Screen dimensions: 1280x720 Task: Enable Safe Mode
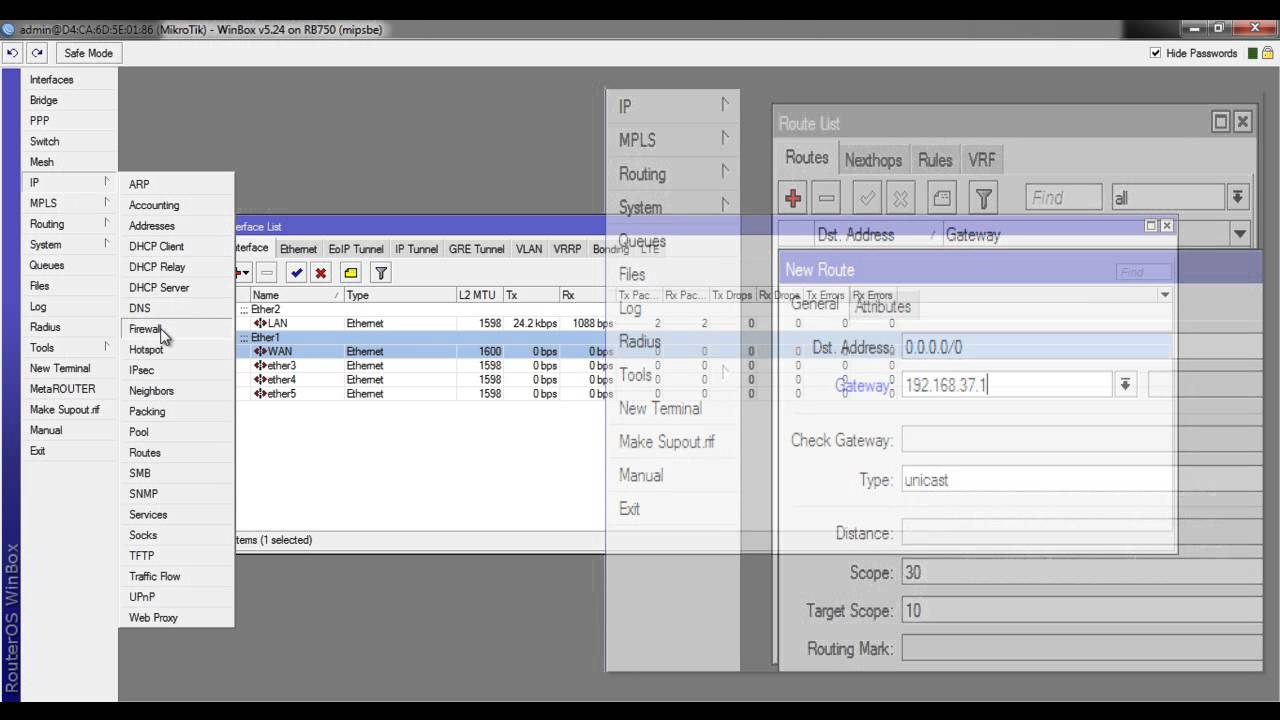(x=88, y=53)
